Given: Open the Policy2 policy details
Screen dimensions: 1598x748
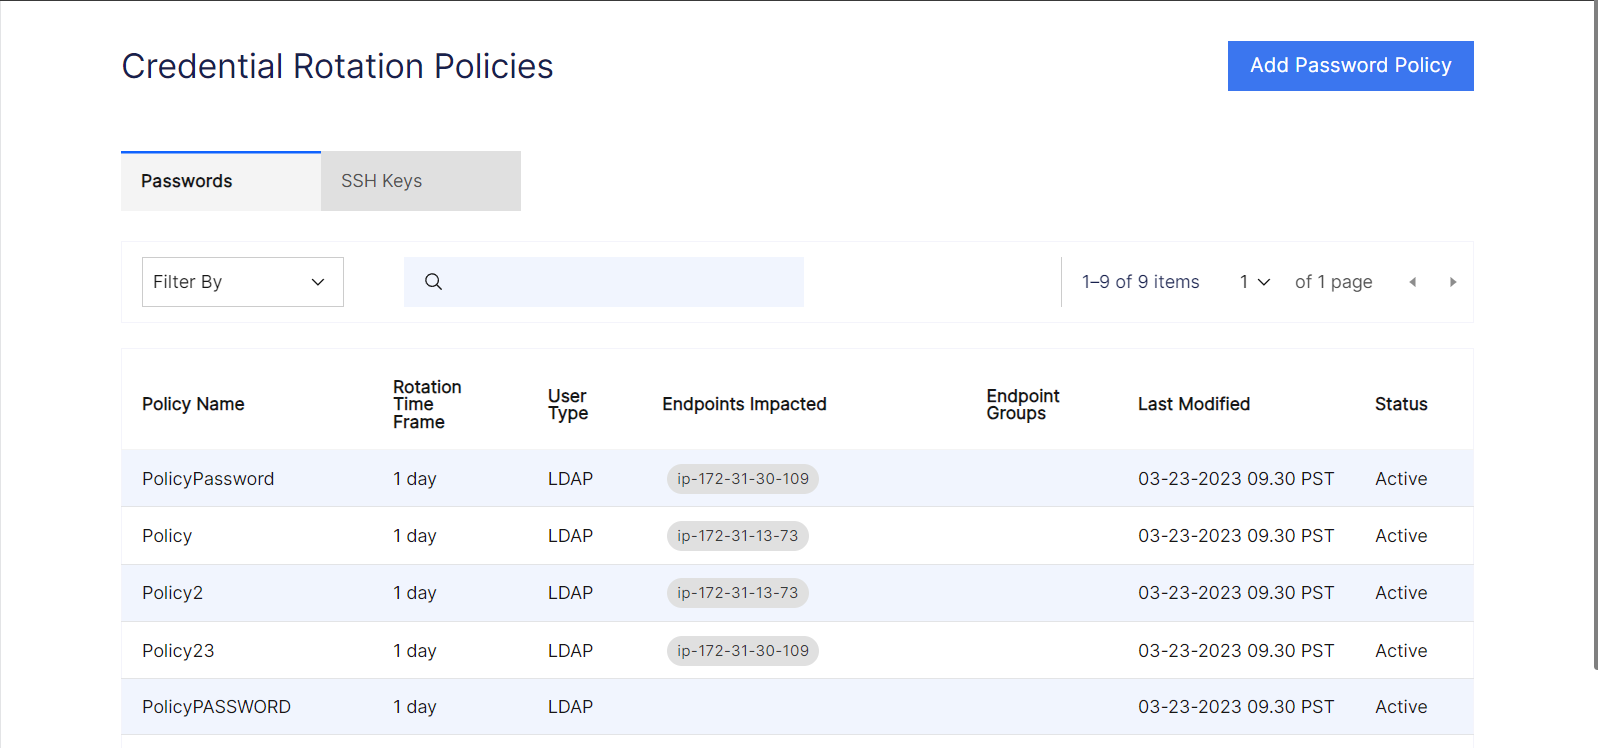Looking at the screenshot, I should (x=172, y=592).
